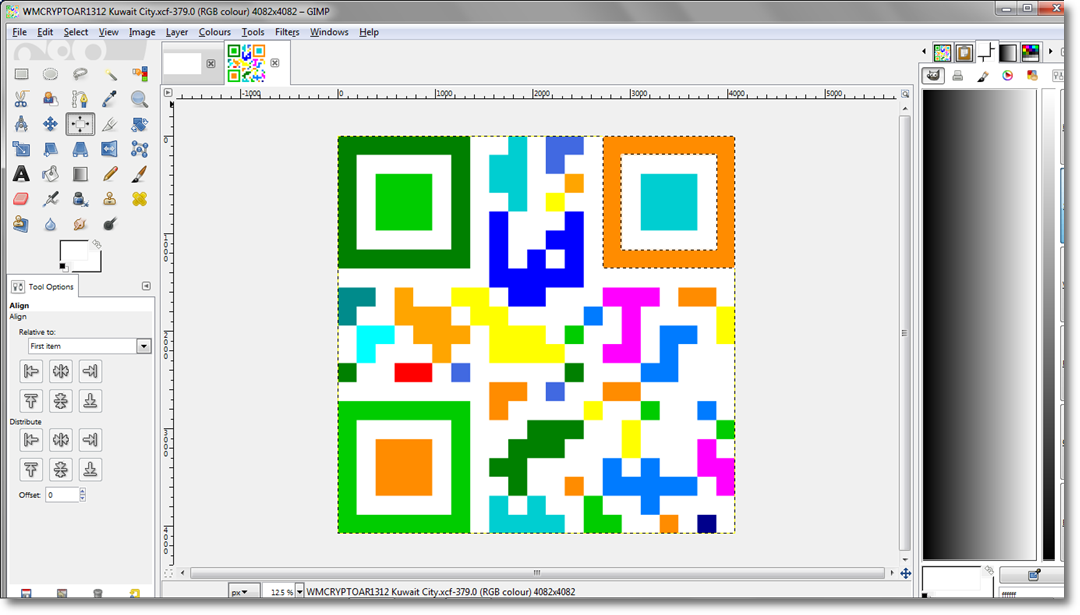Open the File menu
The height and width of the screenshot is (615, 1080).
19,32
